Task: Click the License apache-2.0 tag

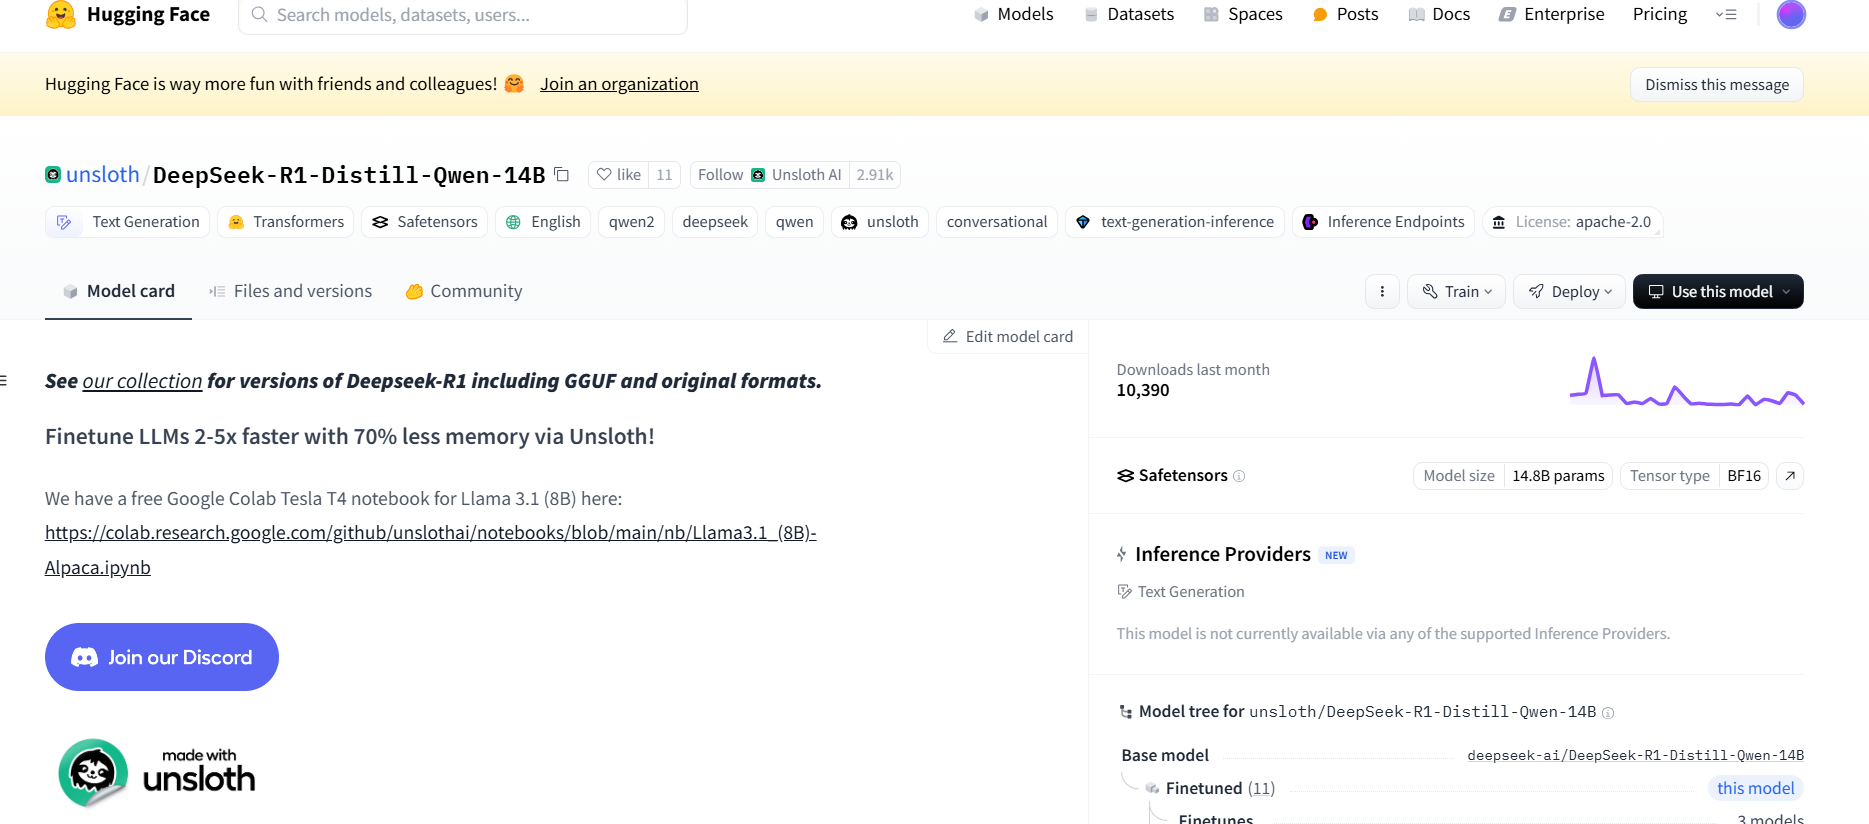Action: click(1572, 222)
